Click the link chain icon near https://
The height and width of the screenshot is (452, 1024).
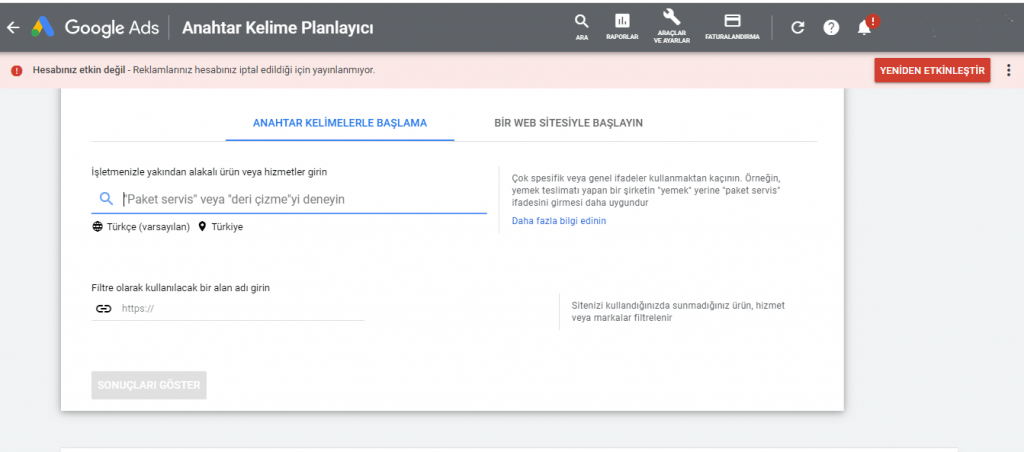(x=104, y=308)
